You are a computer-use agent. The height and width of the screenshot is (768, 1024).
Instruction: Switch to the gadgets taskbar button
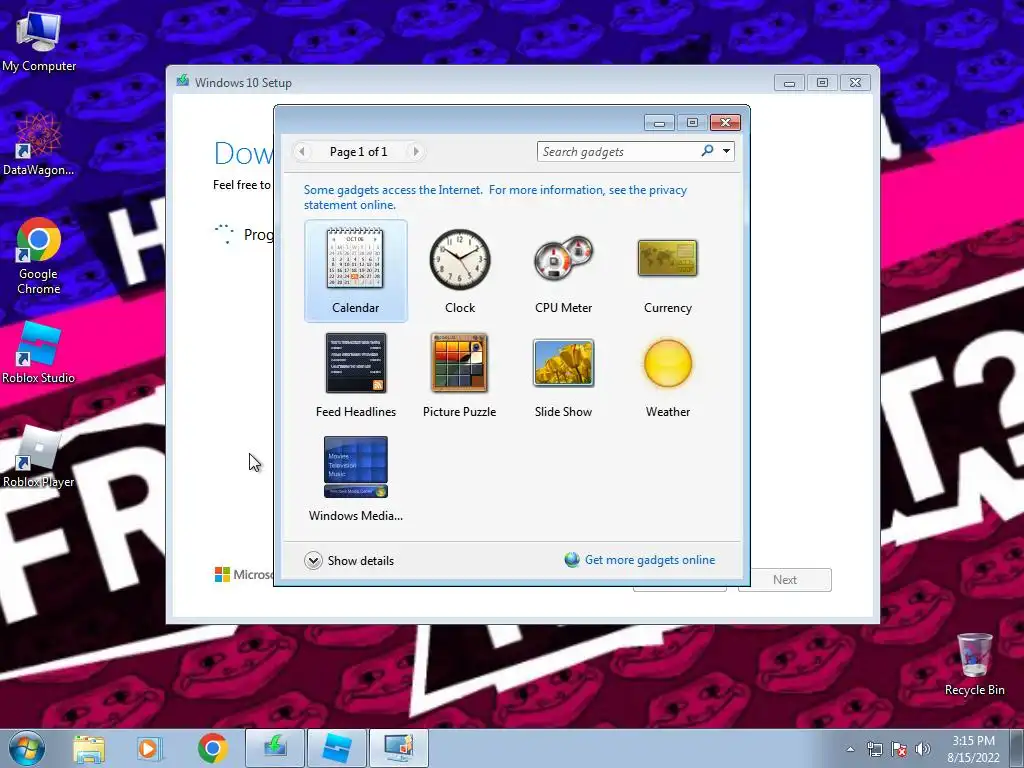pos(399,748)
